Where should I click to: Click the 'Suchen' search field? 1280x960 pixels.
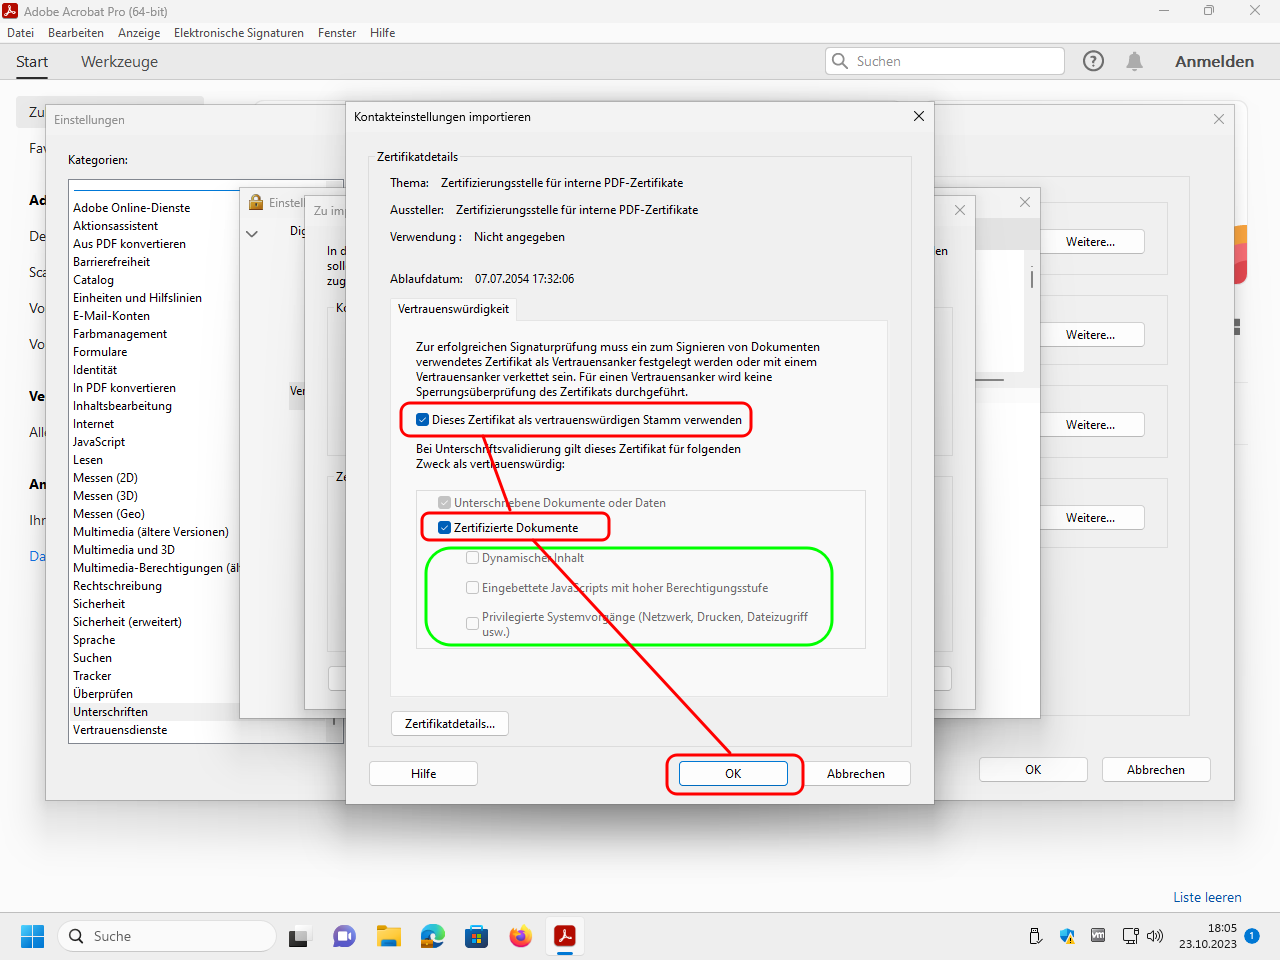[x=955, y=61]
